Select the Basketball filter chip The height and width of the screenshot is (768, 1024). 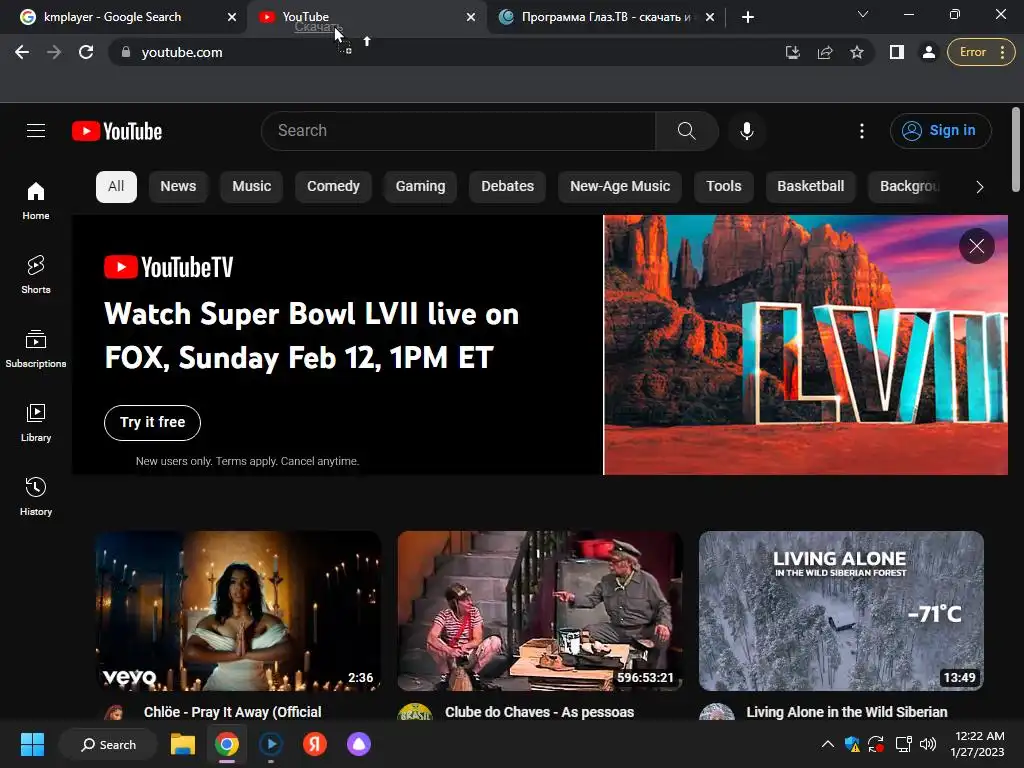pos(810,187)
